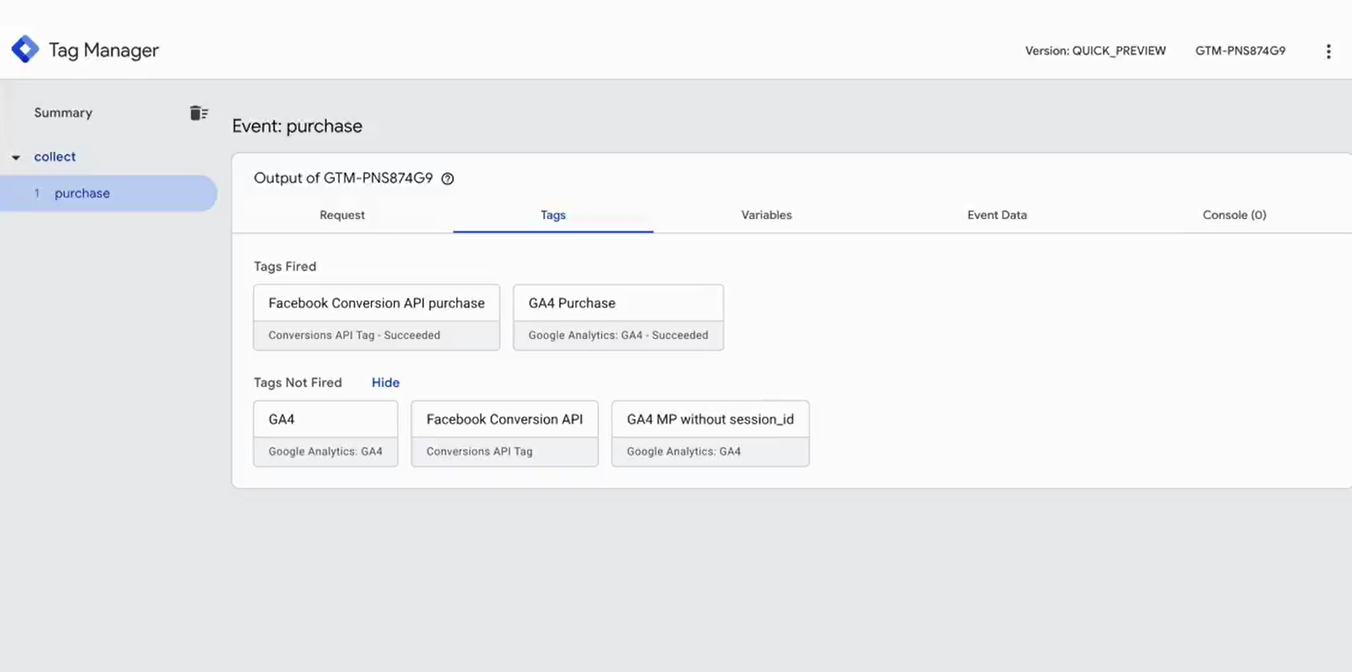View the Event Data tab
1352x672 pixels.
coord(997,214)
